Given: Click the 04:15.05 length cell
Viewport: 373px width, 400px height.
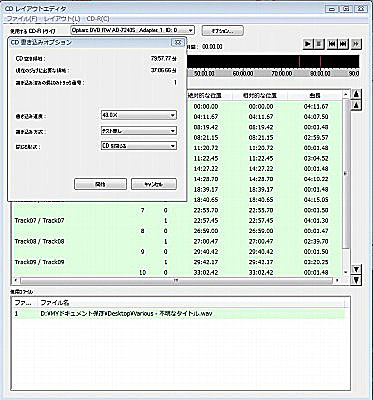Looking at the screenshot, I should tap(316, 200).
